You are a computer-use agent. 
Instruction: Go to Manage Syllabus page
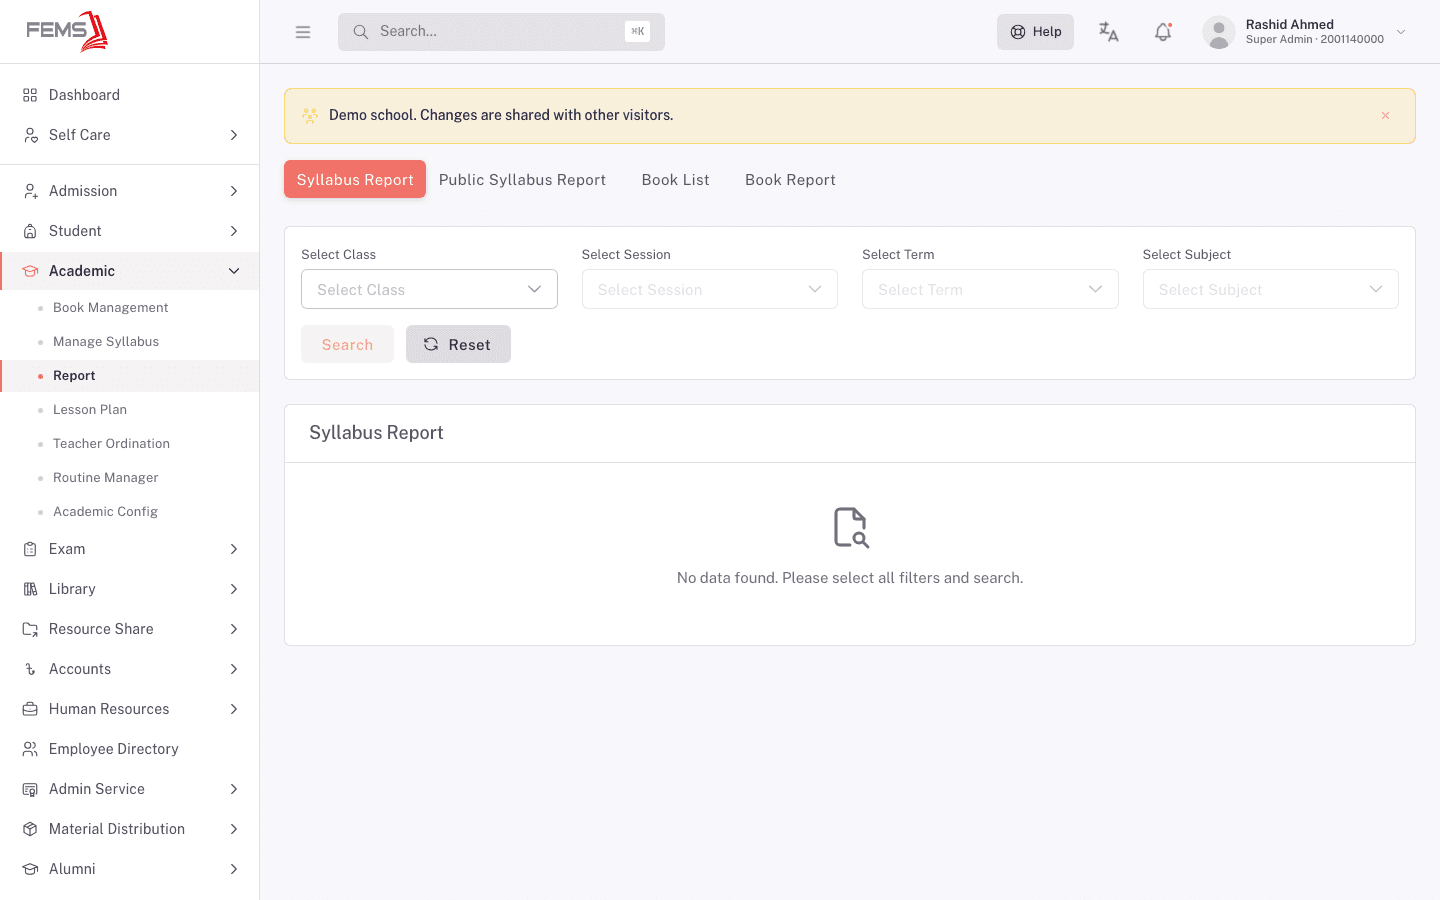(106, 342)
